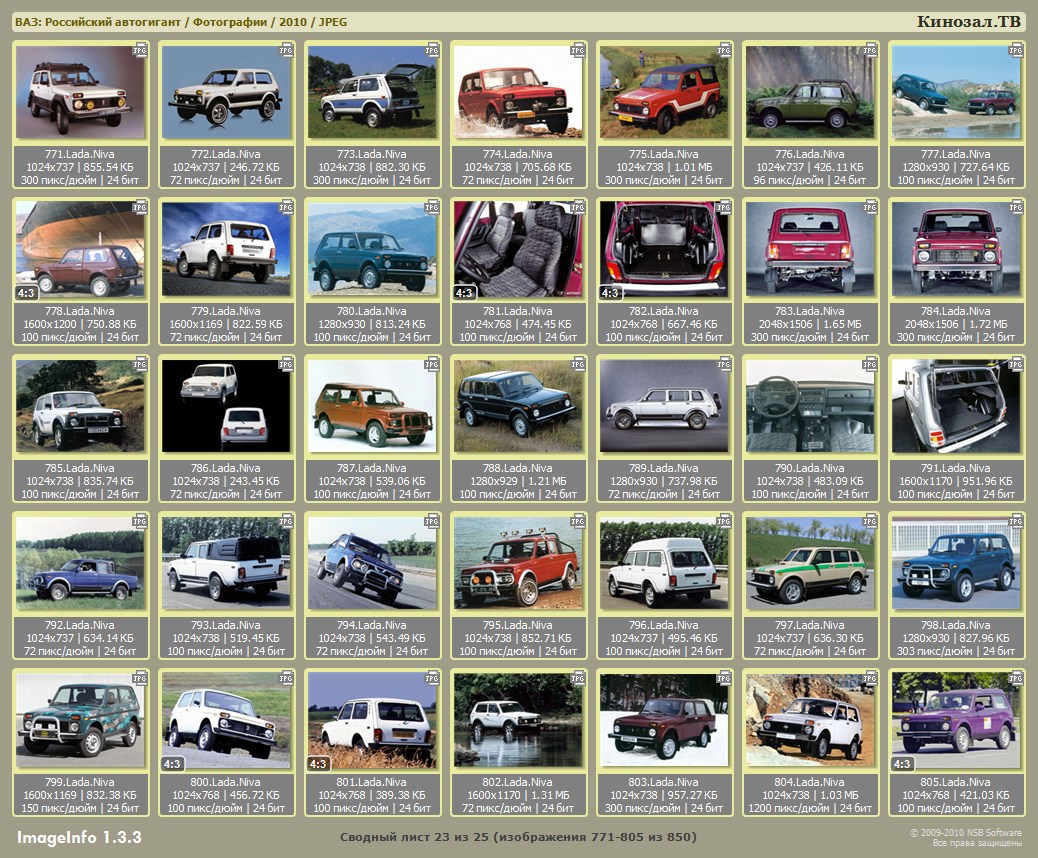The image size is (1038, 858).
Task: Click the 4:3 badge on 781.Lada.Niva
Action: [465, 293]
